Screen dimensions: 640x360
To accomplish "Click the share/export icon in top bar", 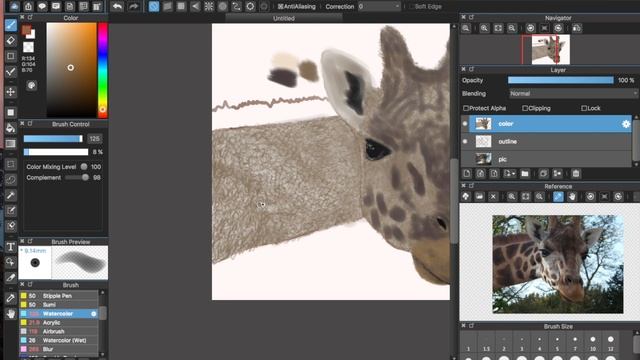I will [x=28, y=6].
